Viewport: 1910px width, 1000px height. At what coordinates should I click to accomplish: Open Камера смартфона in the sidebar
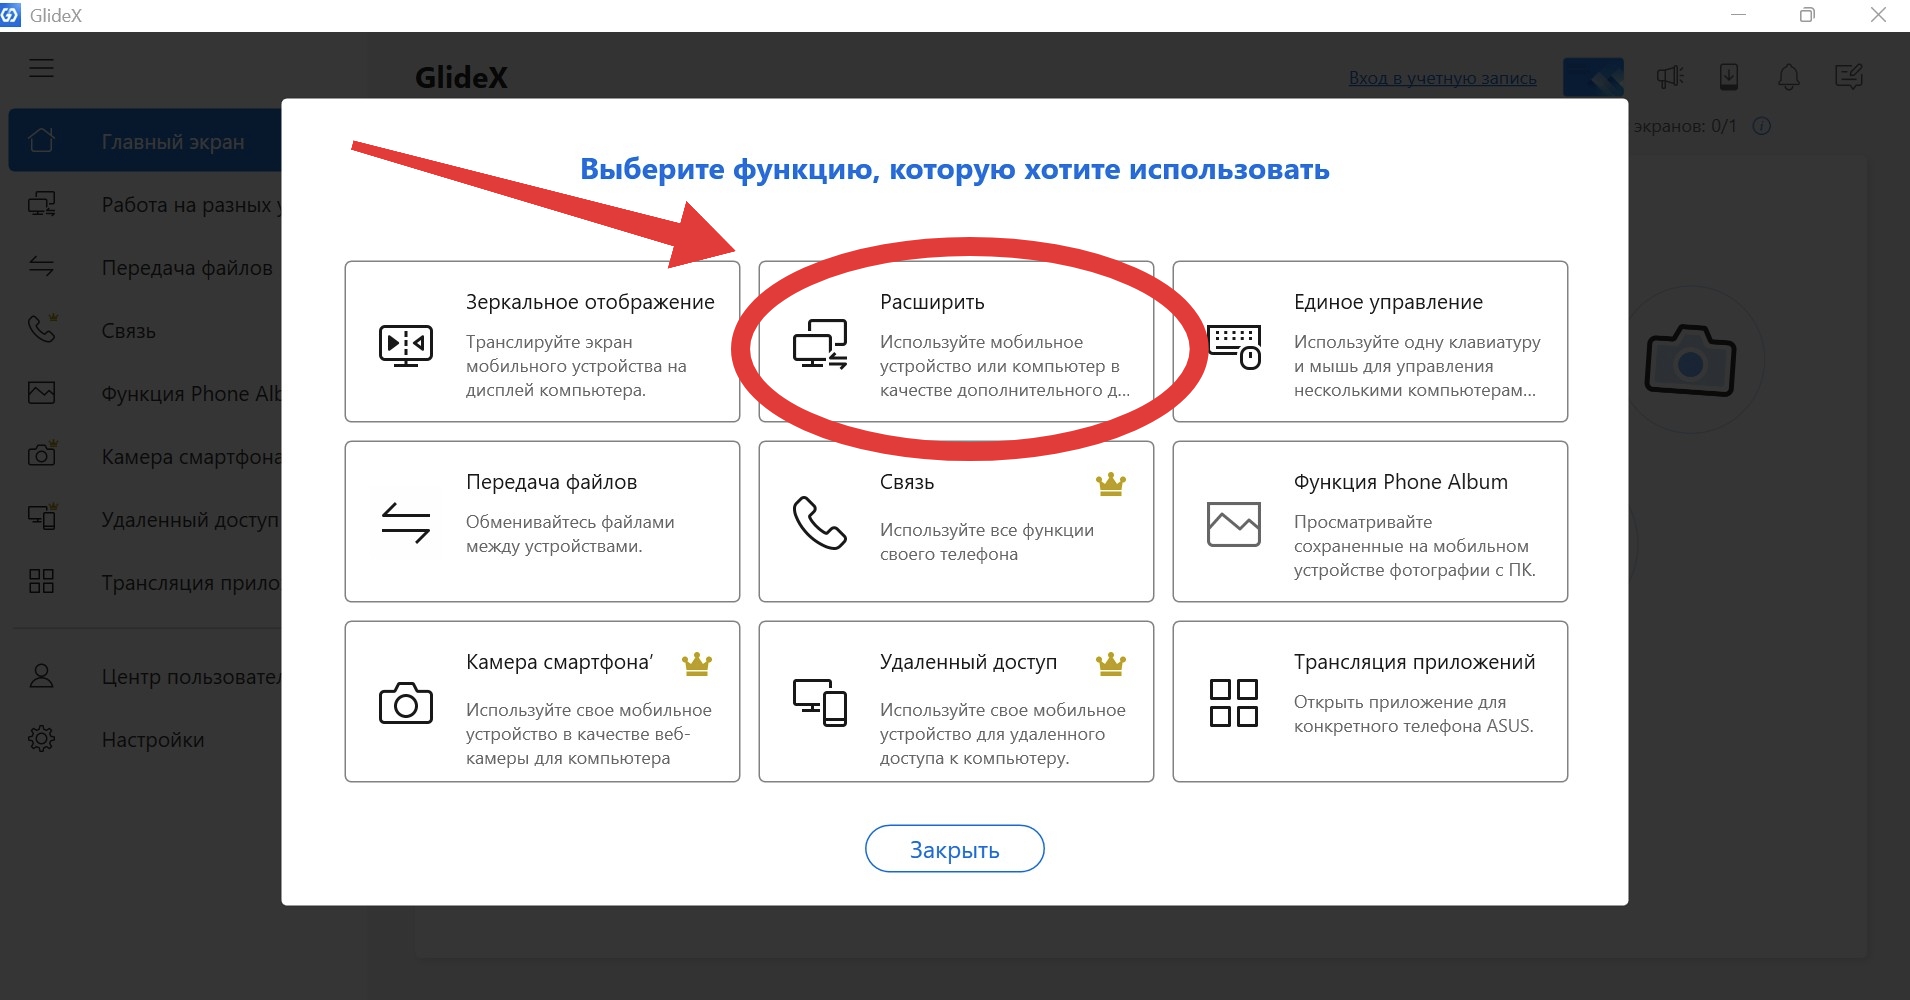(145, 456)
